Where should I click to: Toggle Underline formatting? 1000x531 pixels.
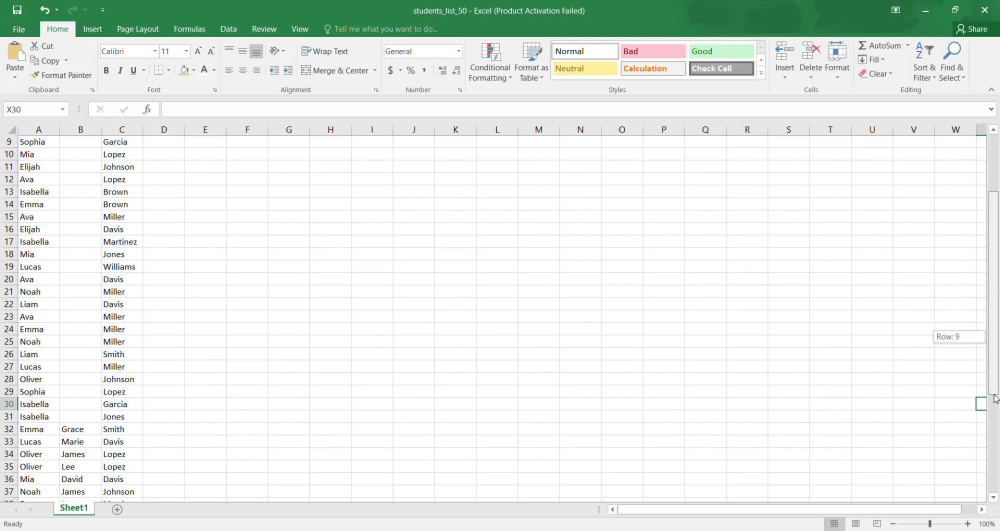(133, 70)
